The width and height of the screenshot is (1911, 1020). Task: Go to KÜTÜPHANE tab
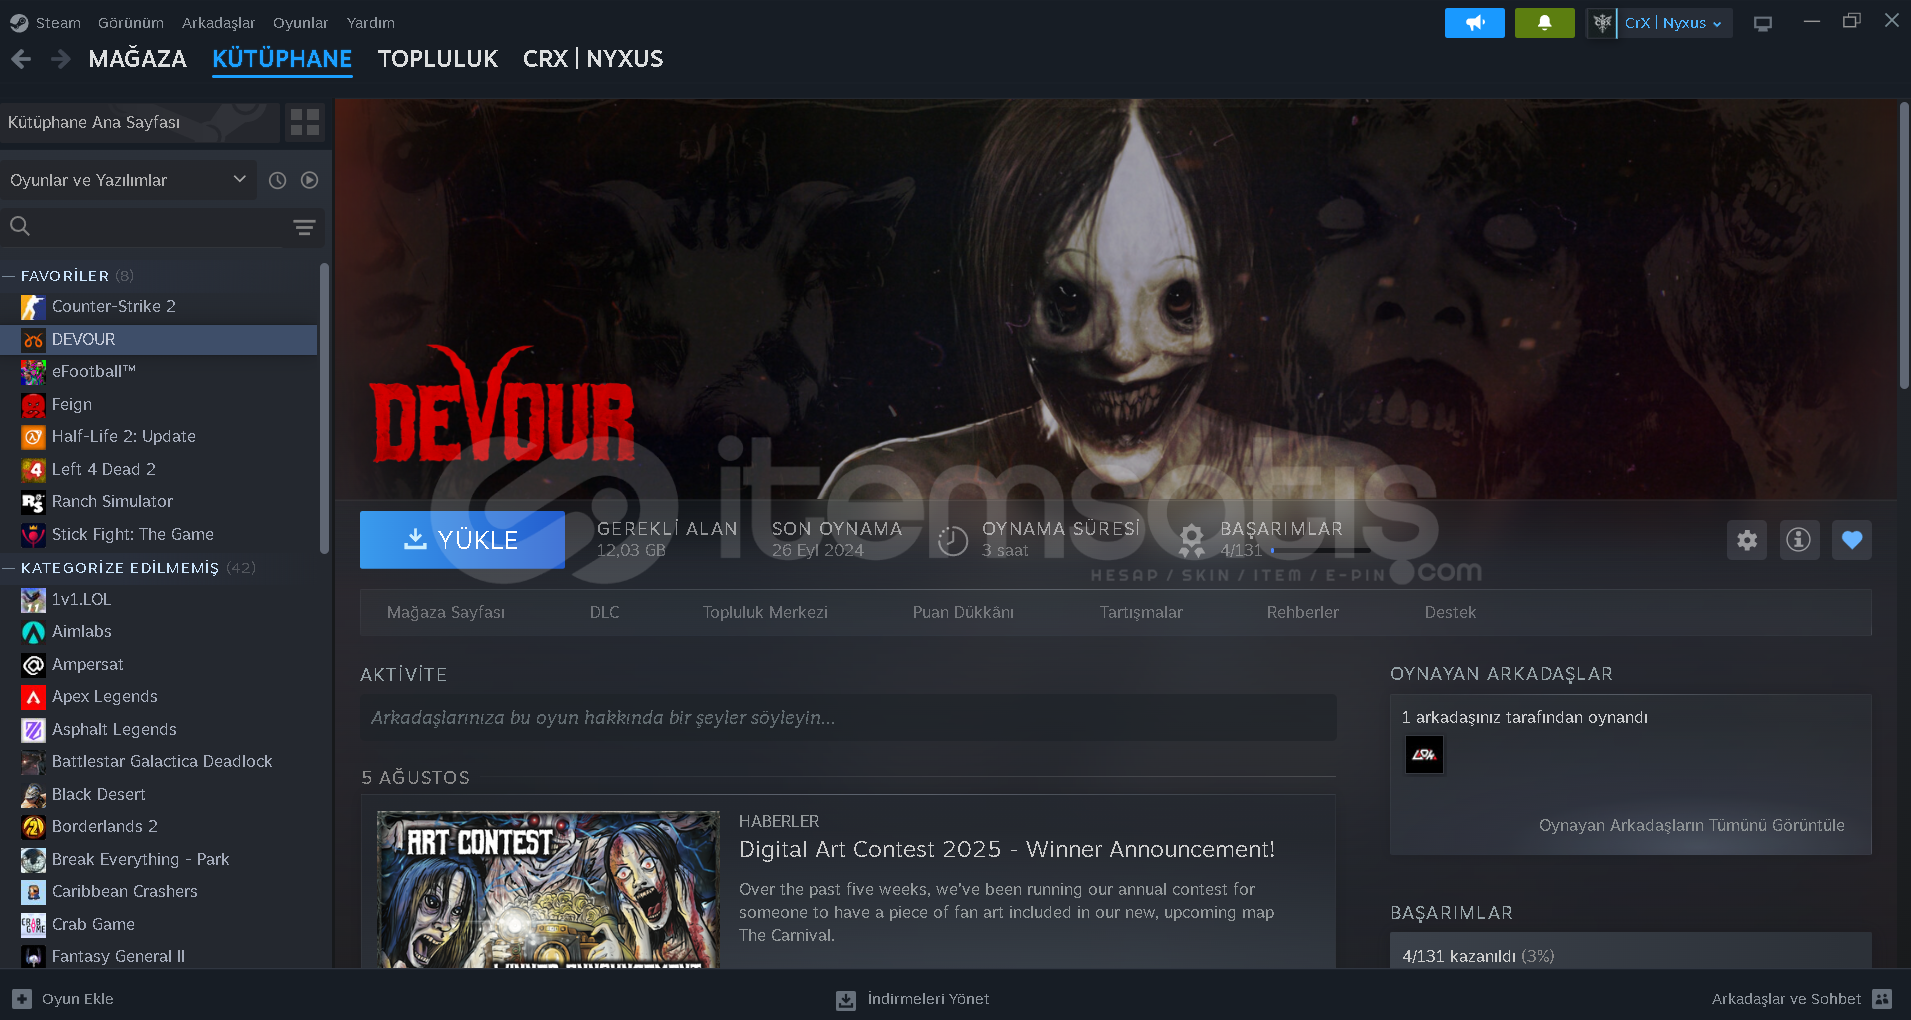(282, 59)
